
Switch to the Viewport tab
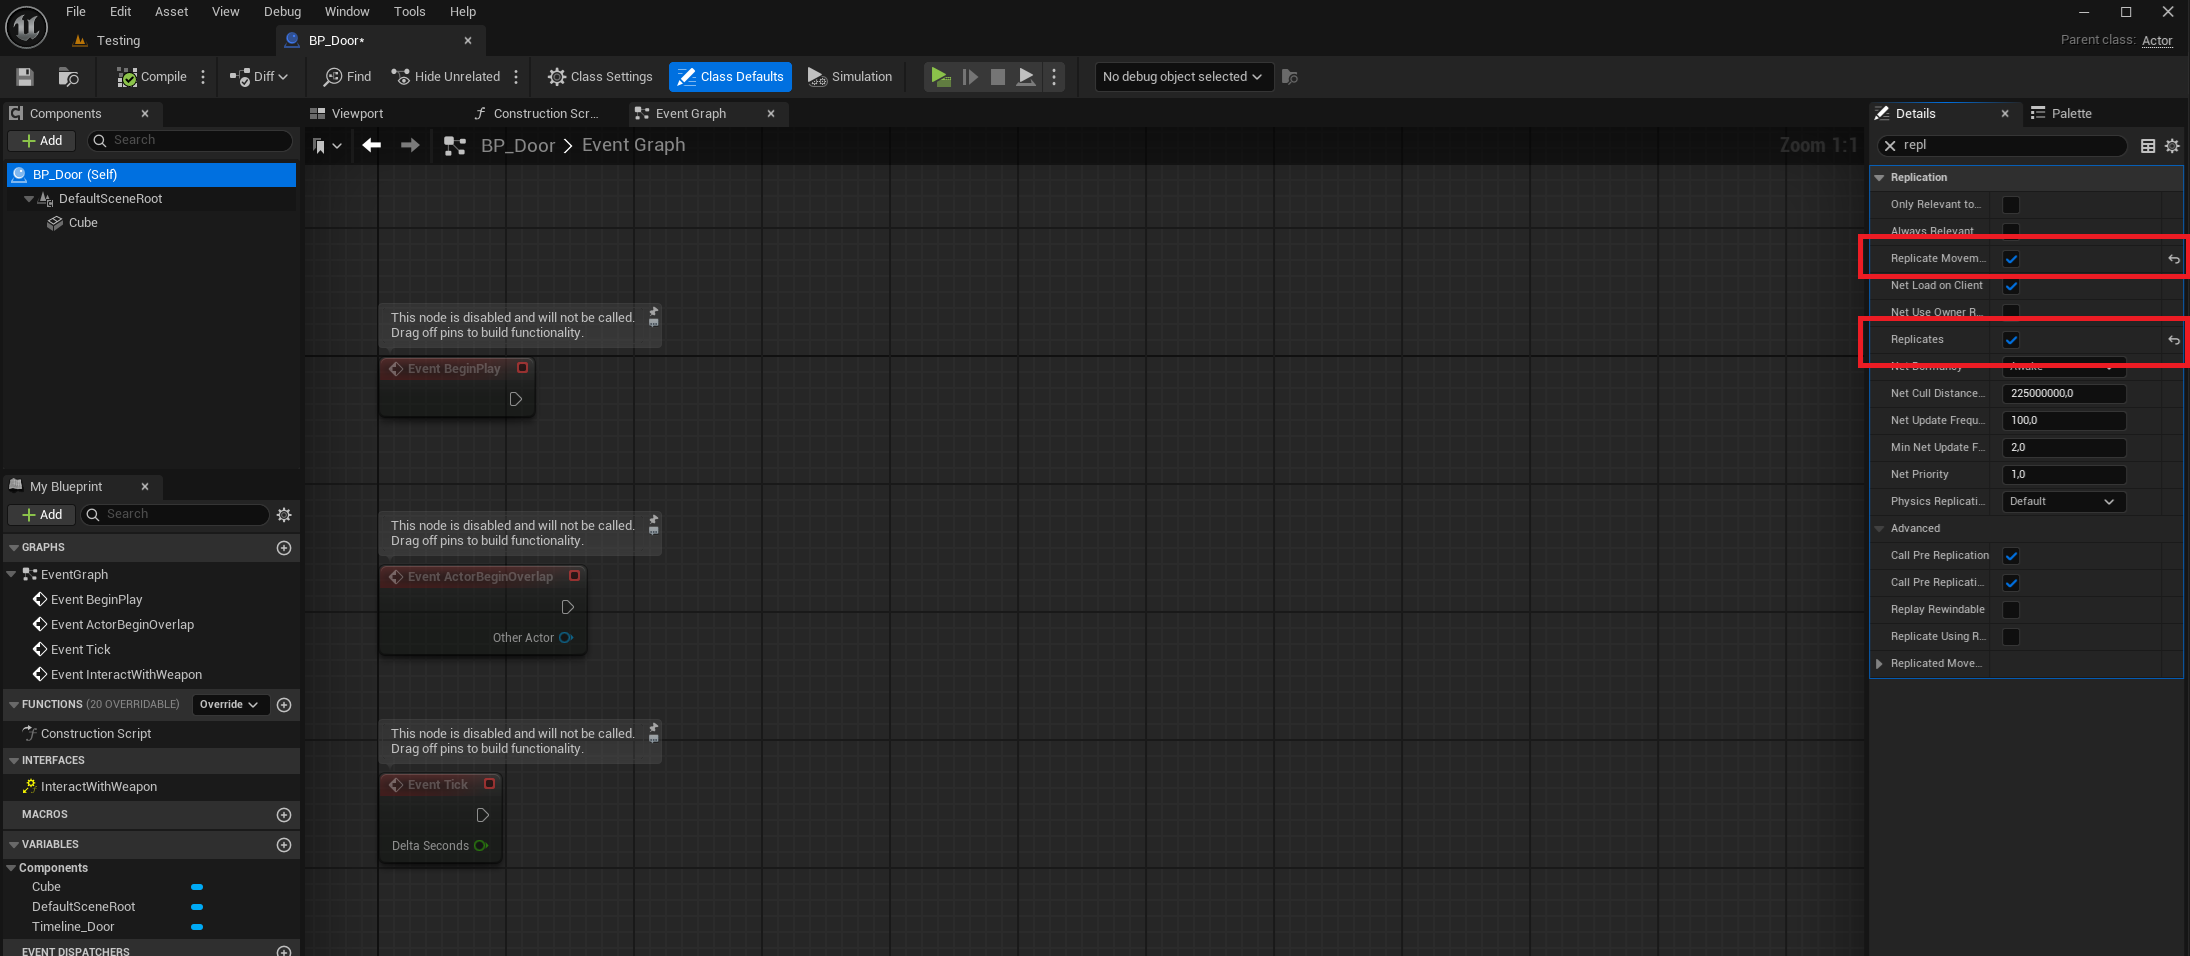tap(357, 114)
